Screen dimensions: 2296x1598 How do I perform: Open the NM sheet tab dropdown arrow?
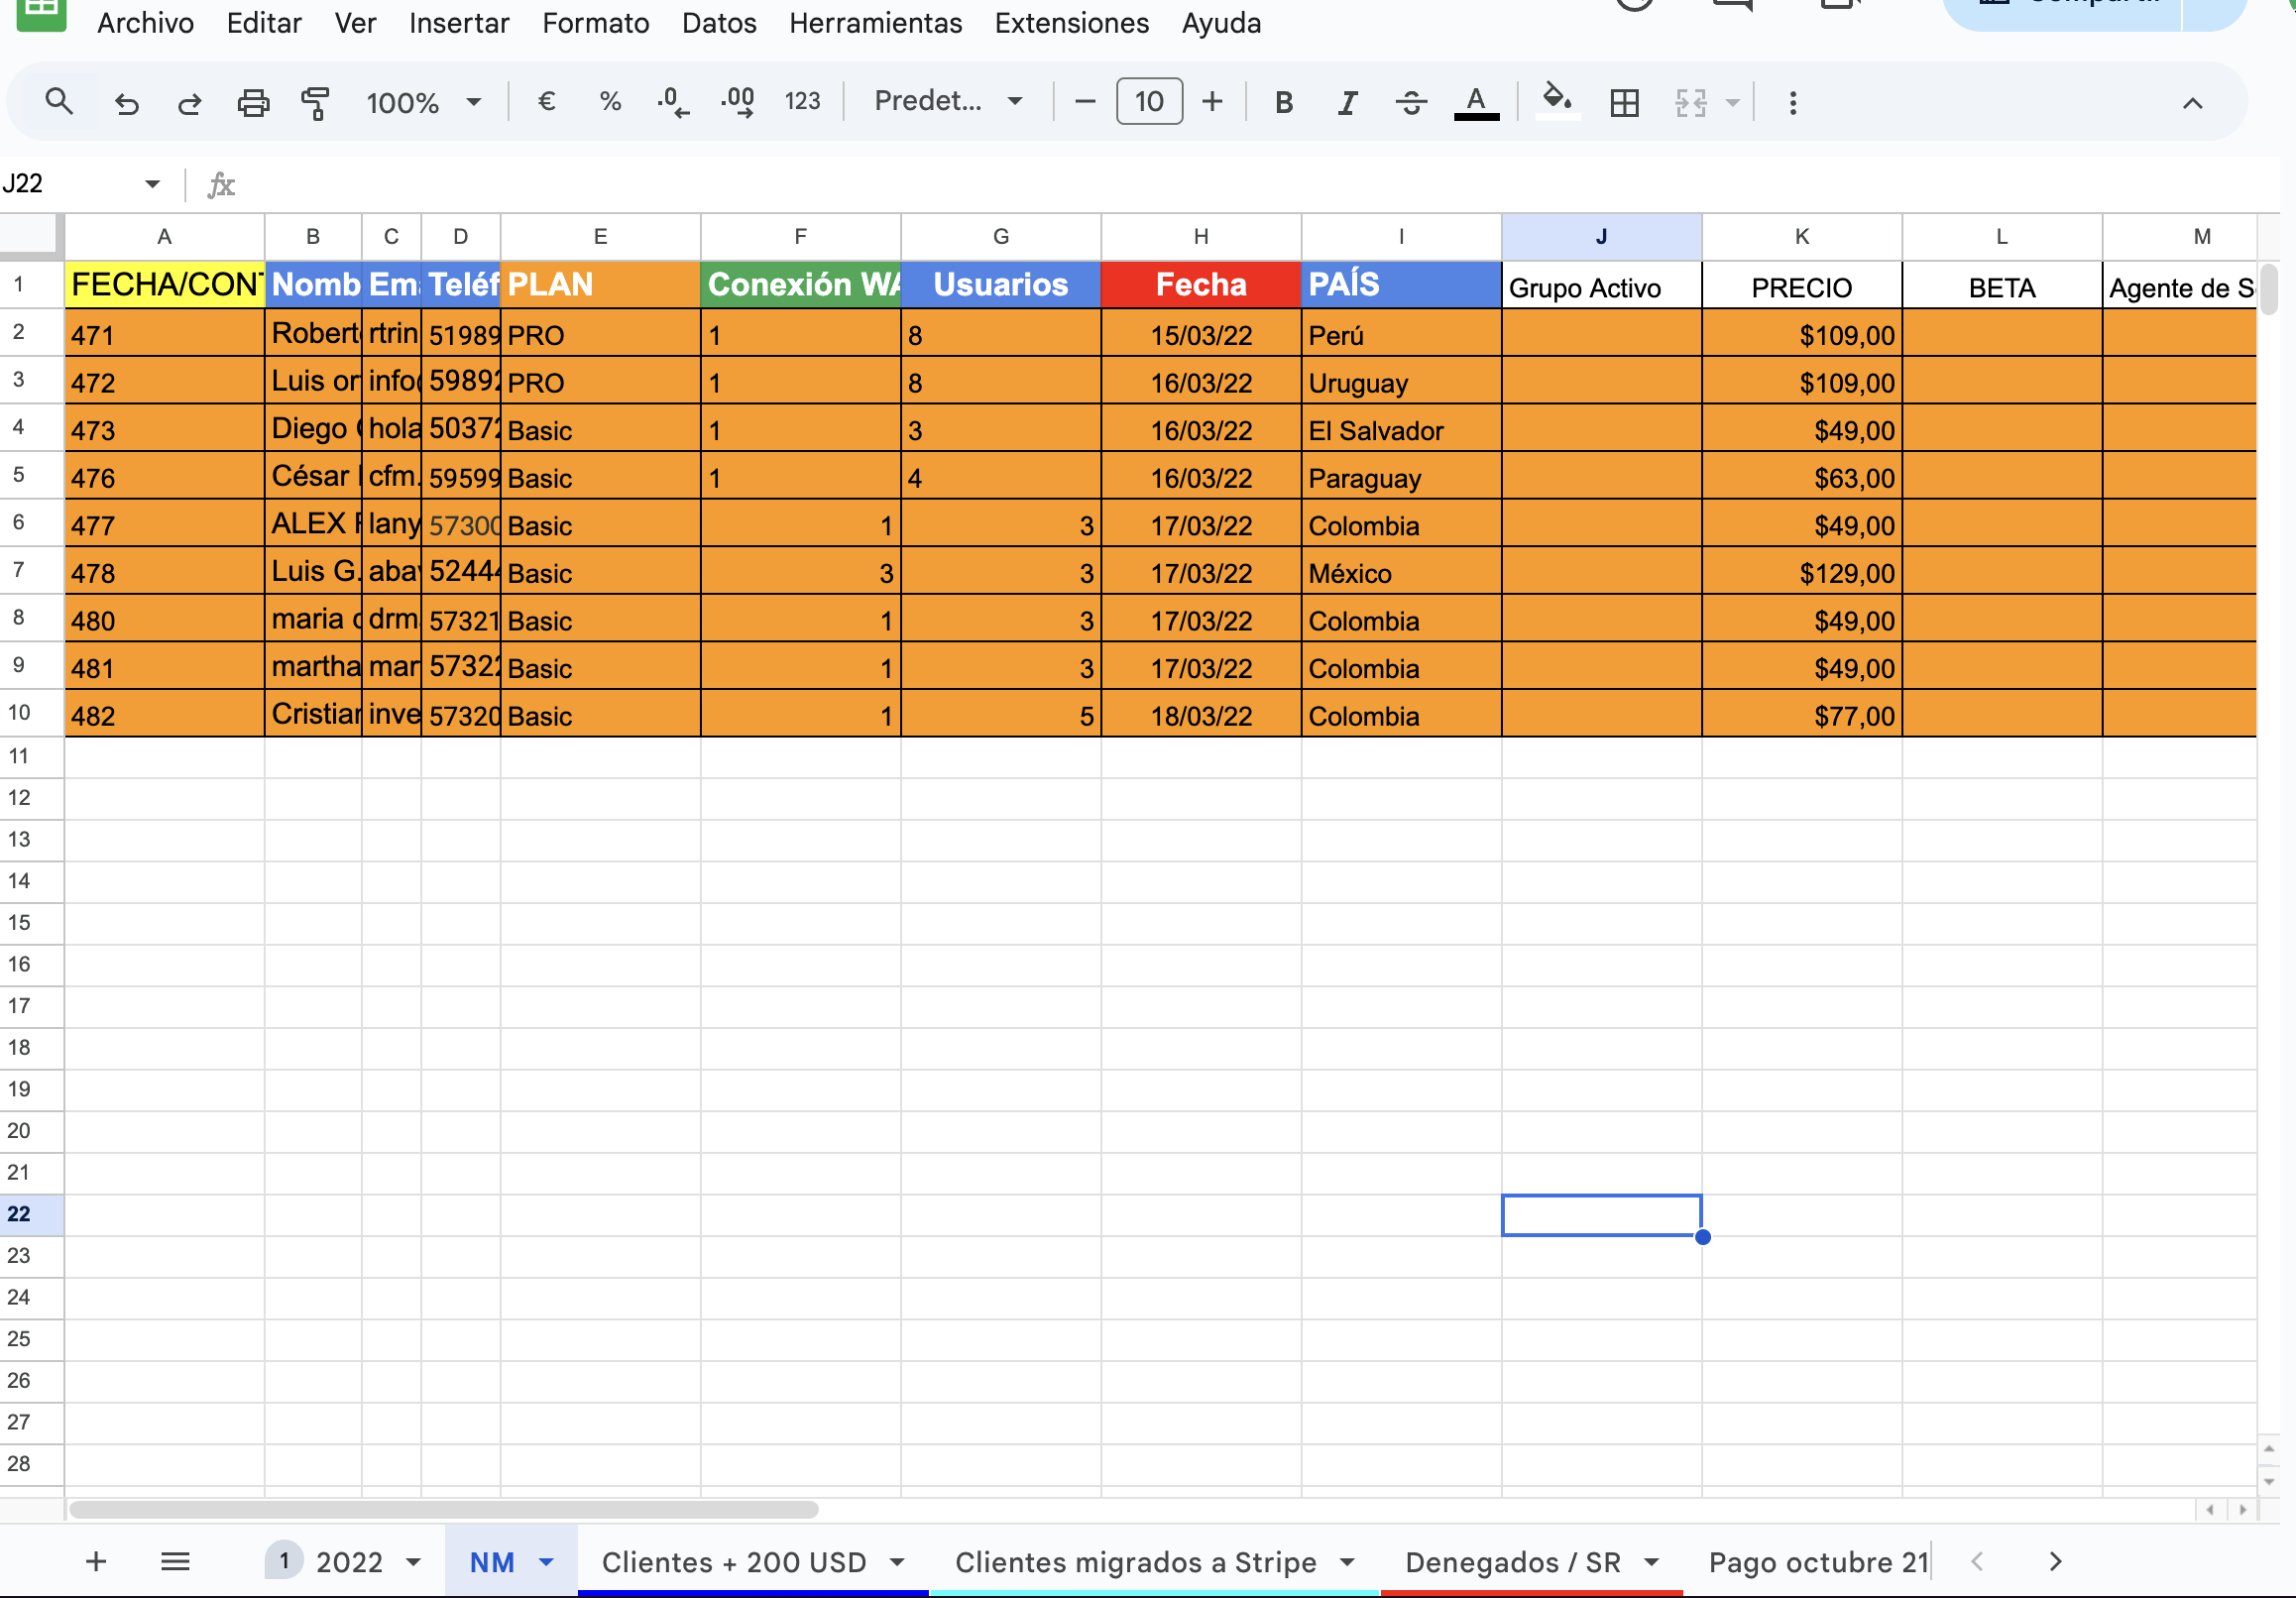[547, 1561]
